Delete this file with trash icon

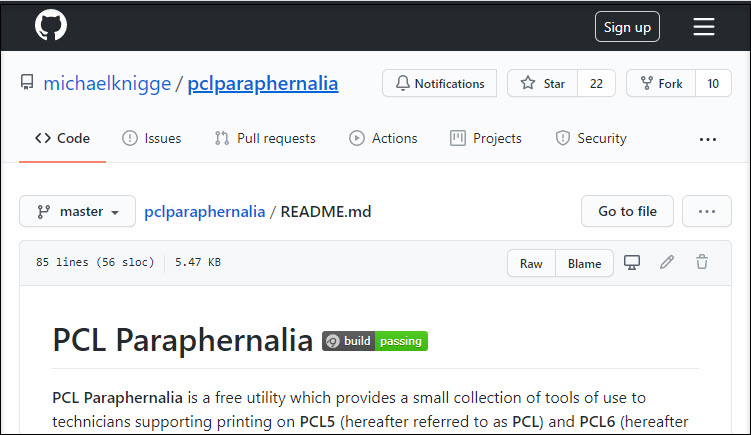coord(702,262)
